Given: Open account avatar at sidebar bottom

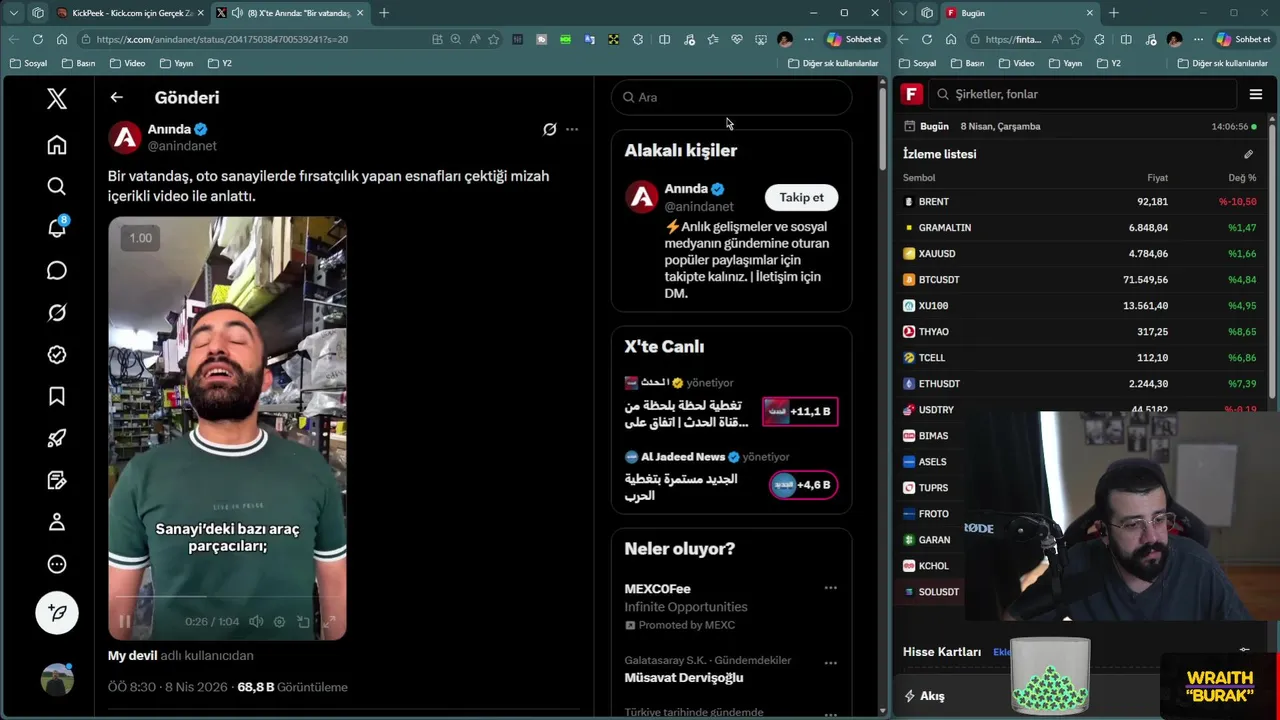Looking at the screenshot, I should click(57, 679).
